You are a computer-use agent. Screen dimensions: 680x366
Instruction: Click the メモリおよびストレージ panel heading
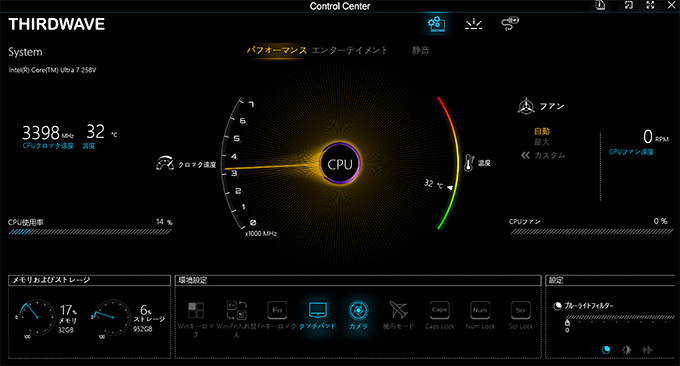[51, 280]
